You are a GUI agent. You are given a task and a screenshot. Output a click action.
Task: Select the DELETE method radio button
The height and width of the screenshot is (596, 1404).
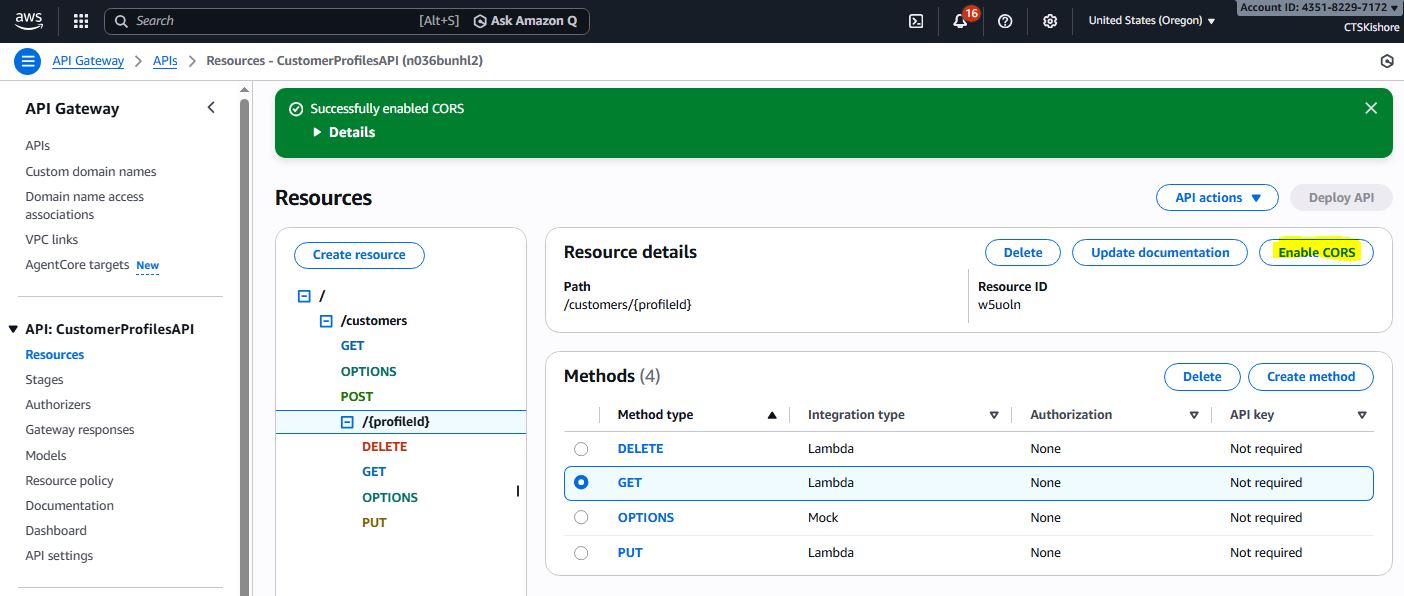(x=581, y=449)
